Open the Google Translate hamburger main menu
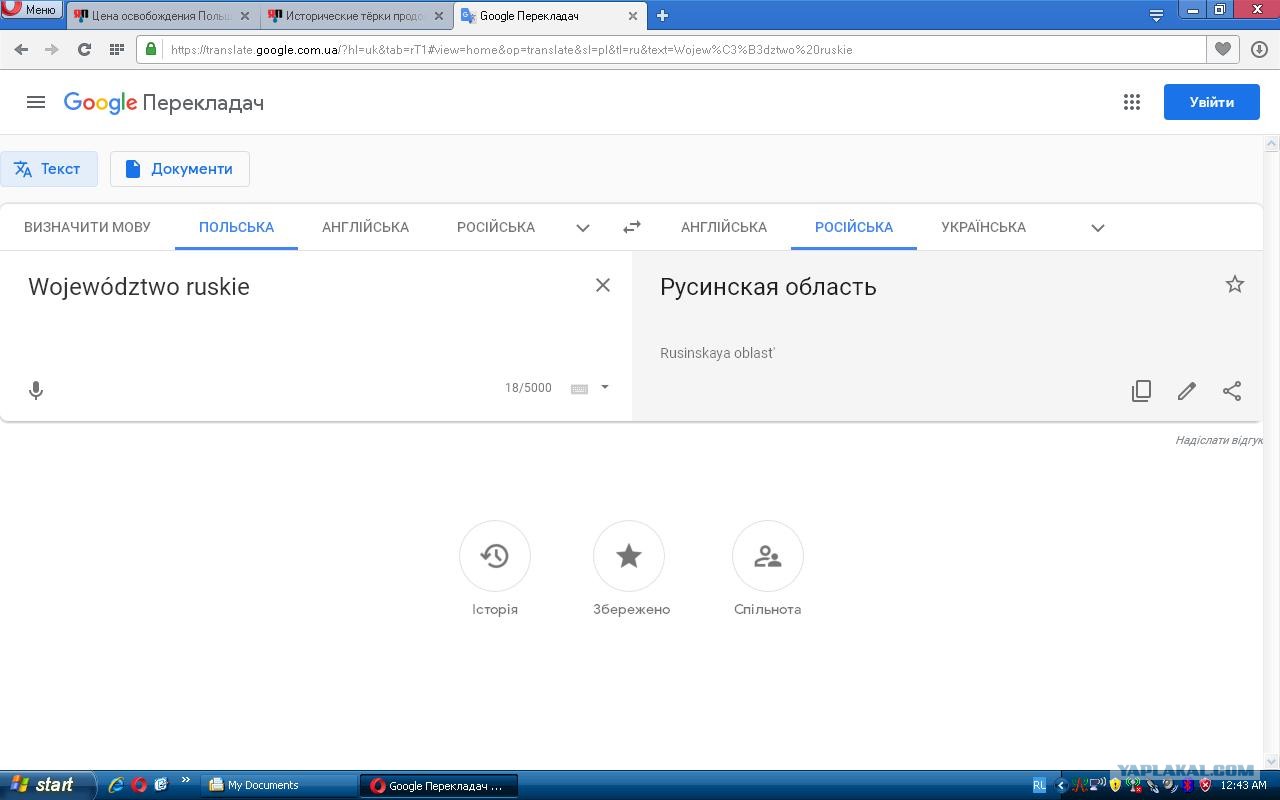This screenshot has width=1280, height=800. (36, 102)
